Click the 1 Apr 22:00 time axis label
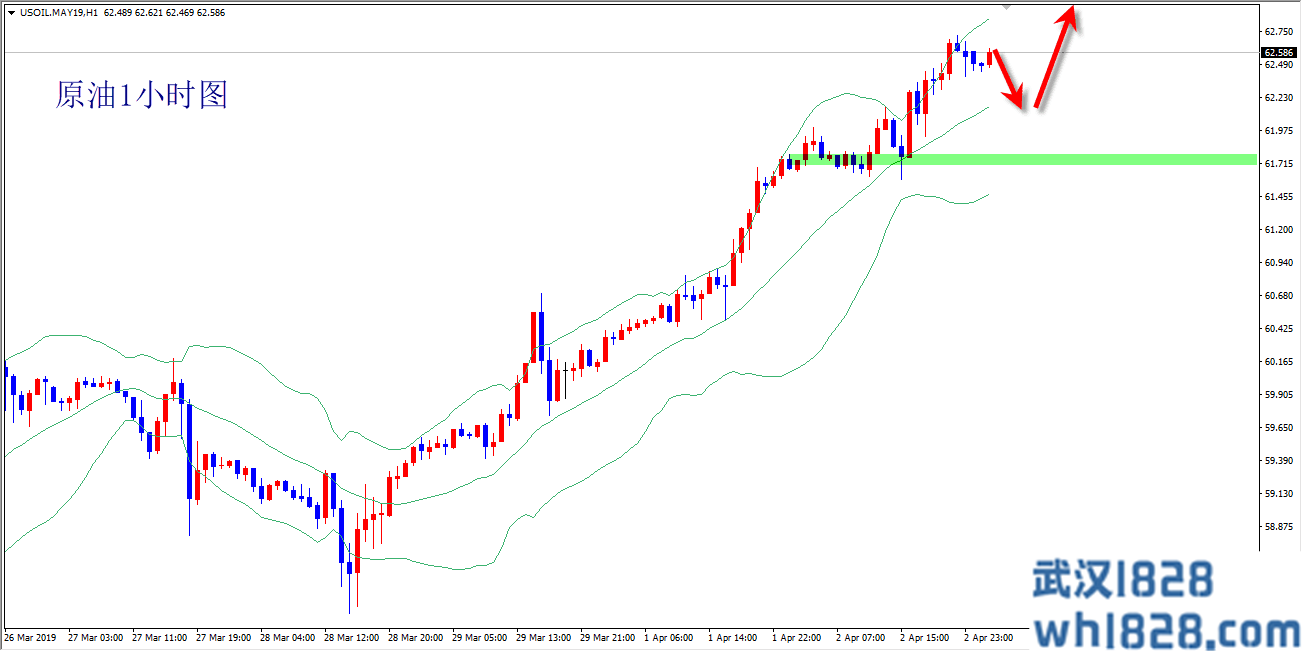 [796, 637]
